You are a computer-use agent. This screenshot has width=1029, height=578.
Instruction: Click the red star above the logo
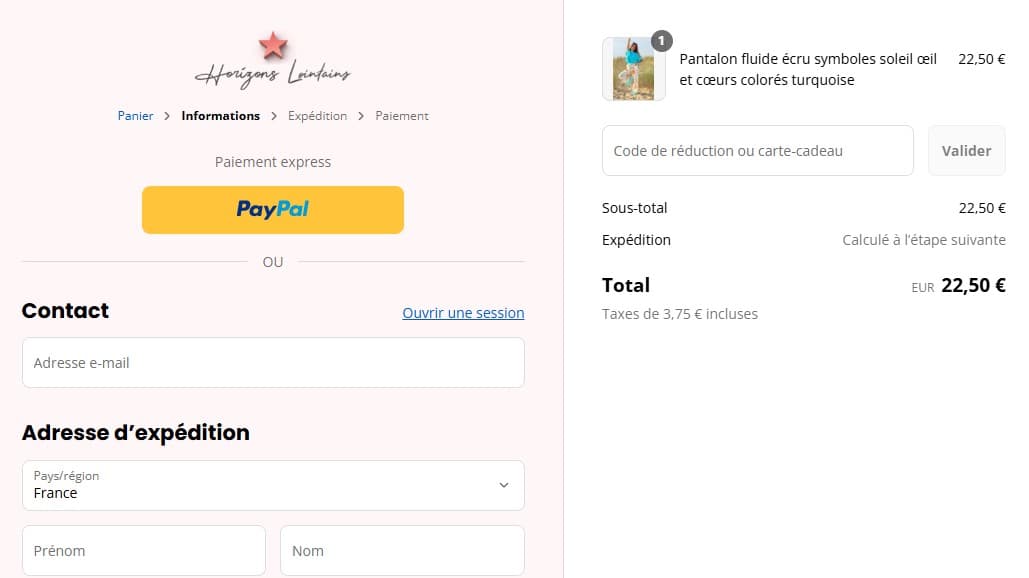coord(271,43)
